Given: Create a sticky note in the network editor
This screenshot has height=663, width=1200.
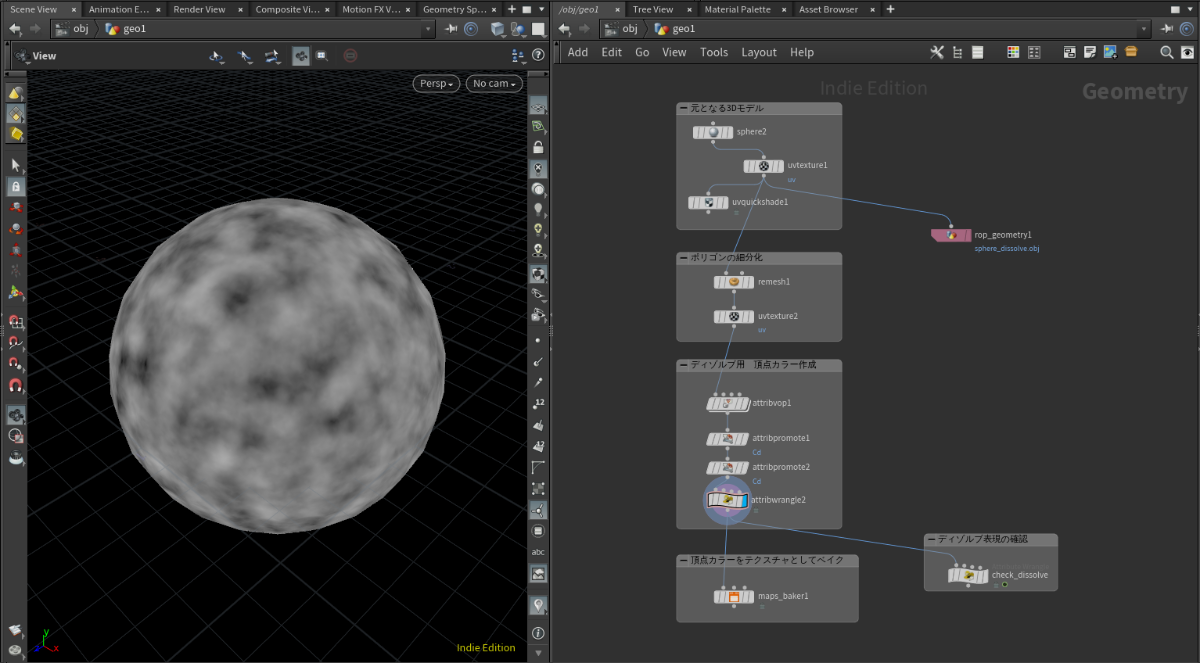Looking at the screenshot, I should coord(1089,52).
